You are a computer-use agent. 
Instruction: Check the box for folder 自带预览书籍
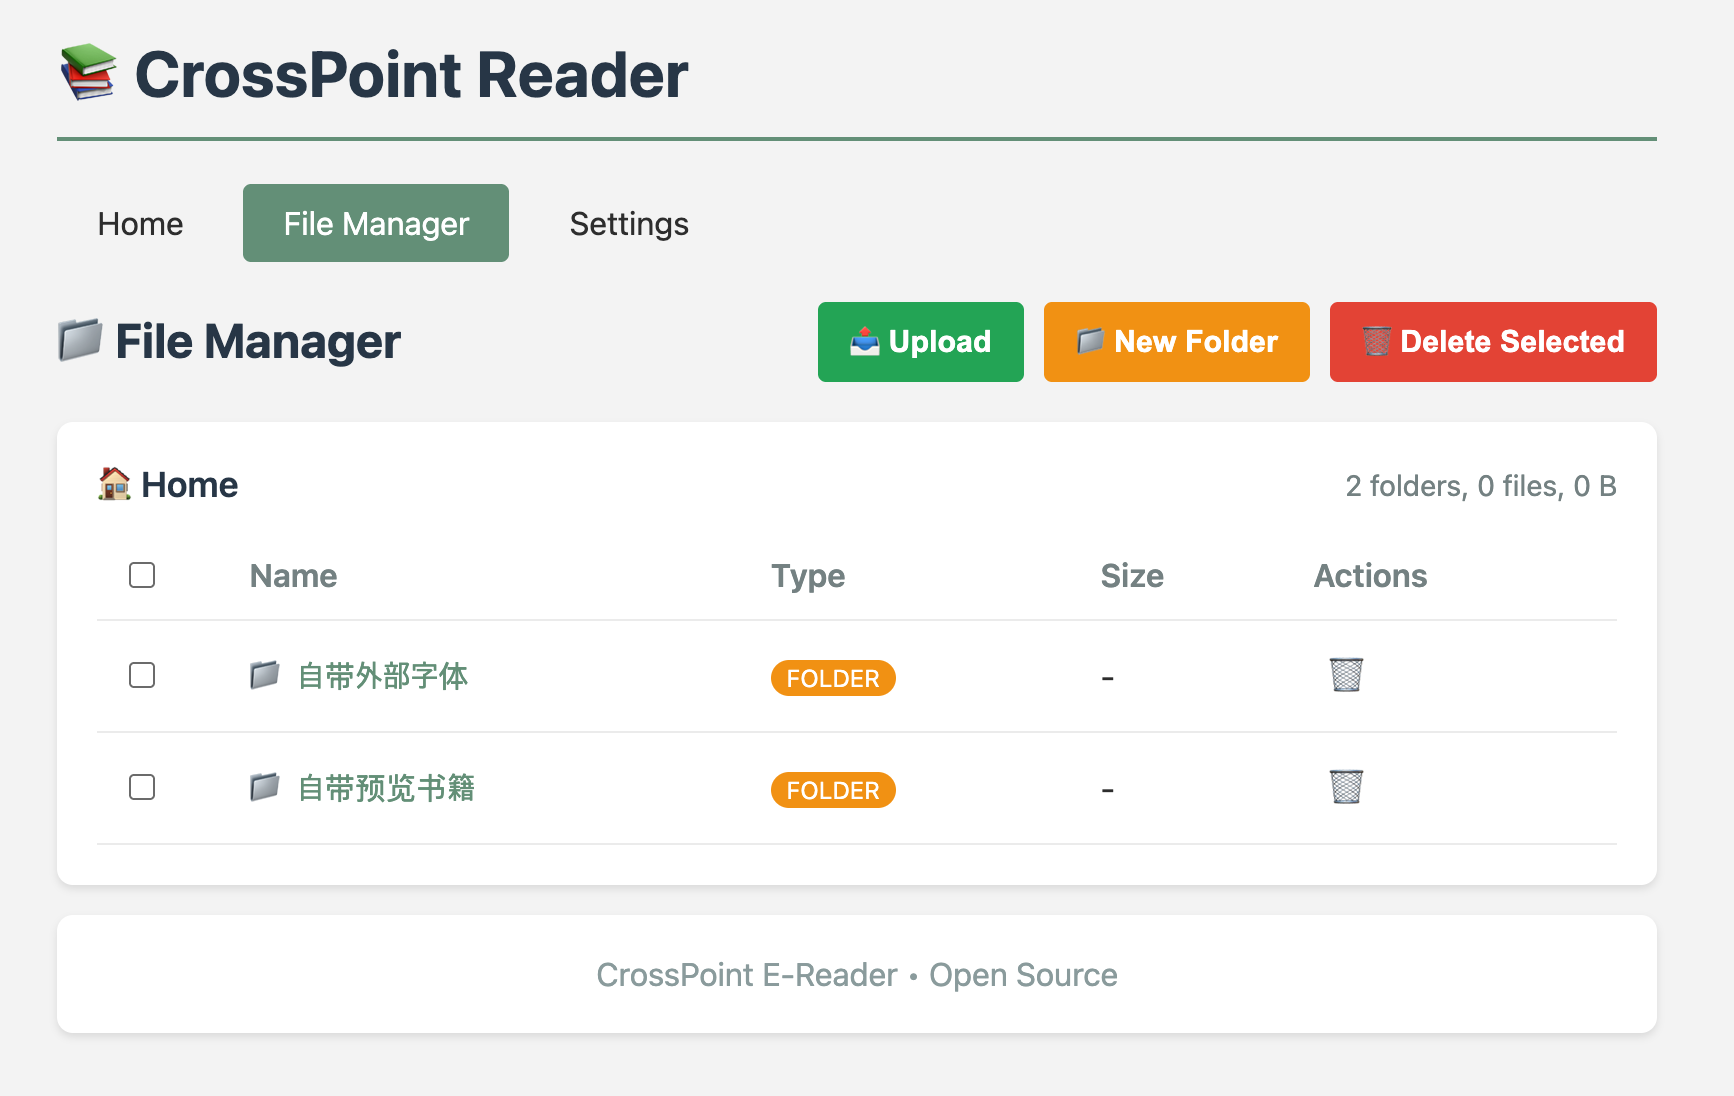click(142, 787)
